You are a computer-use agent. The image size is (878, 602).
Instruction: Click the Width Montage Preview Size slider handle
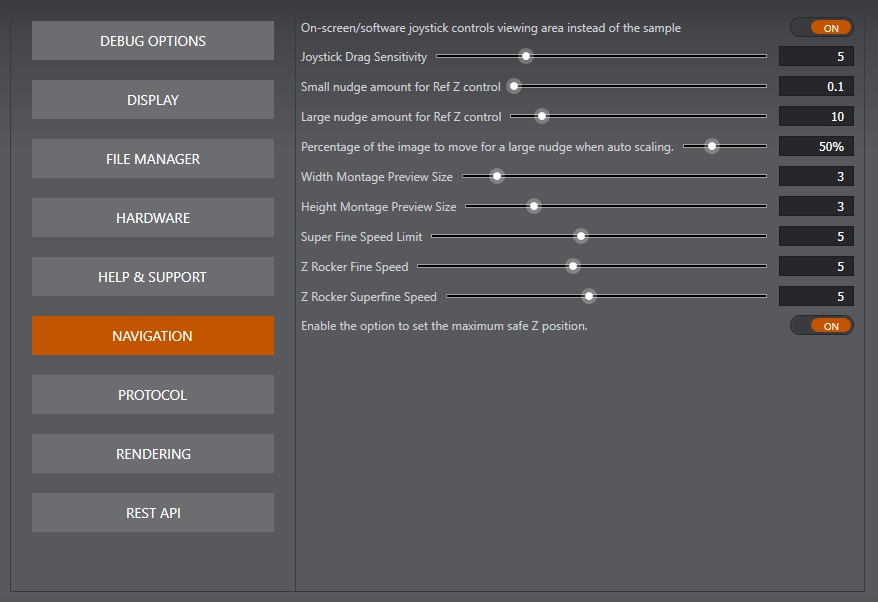click(497, 177)
